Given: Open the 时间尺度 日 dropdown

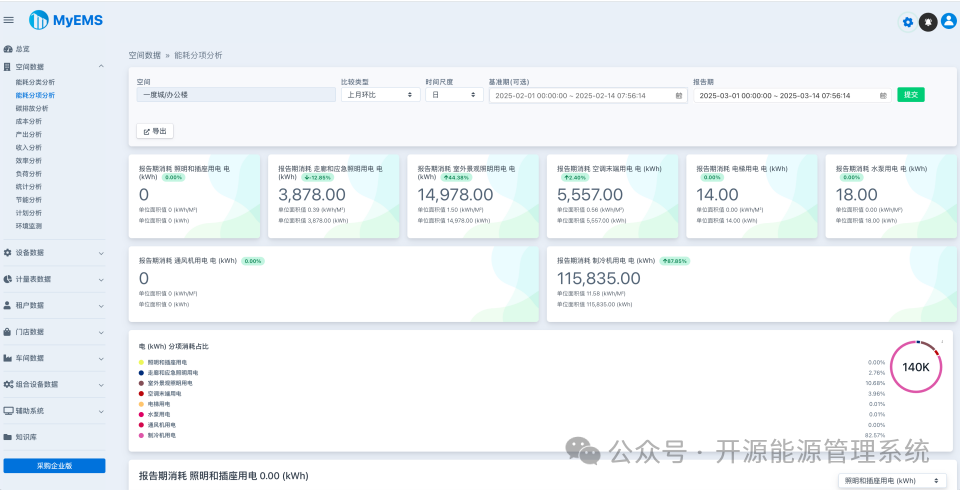Looking at the screenshot, I should pyautogui.click(x=454, y=95).
